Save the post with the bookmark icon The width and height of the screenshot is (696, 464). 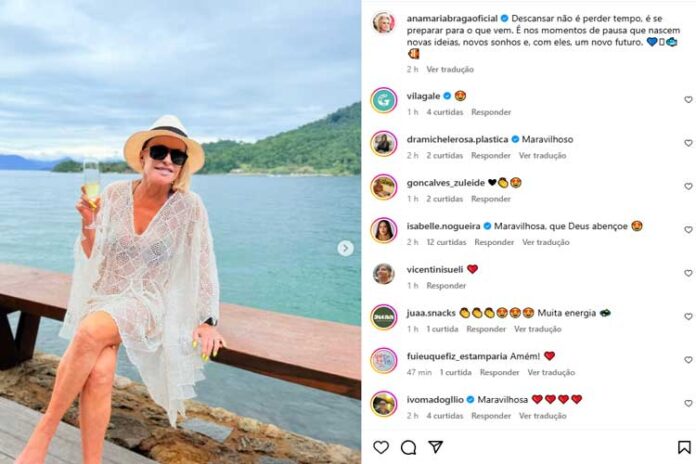(x=684, y=447)
